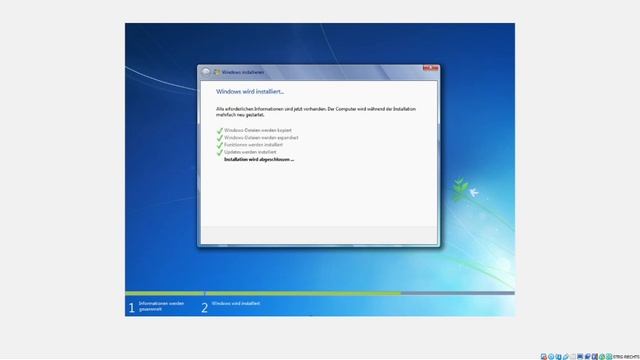The width and height of the screenshot is (640, 360).
Task: Click the 'Funktionen werden installiert' step
Action: tap(253, 145)
